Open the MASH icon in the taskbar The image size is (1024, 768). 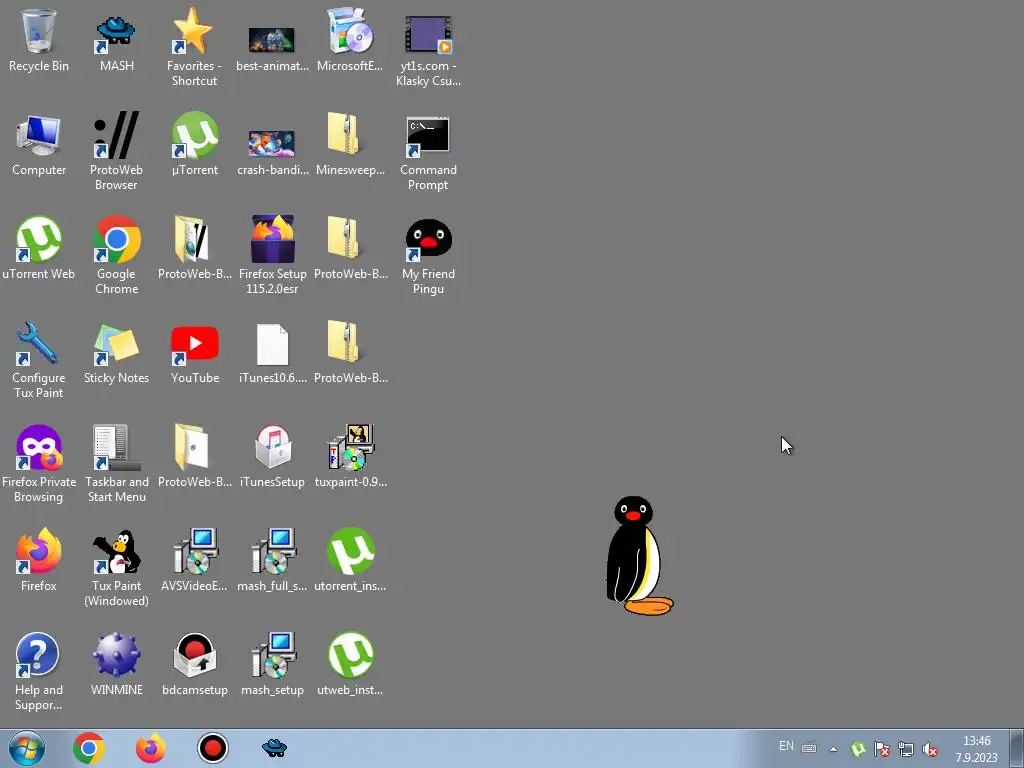[x=274, y=748]
